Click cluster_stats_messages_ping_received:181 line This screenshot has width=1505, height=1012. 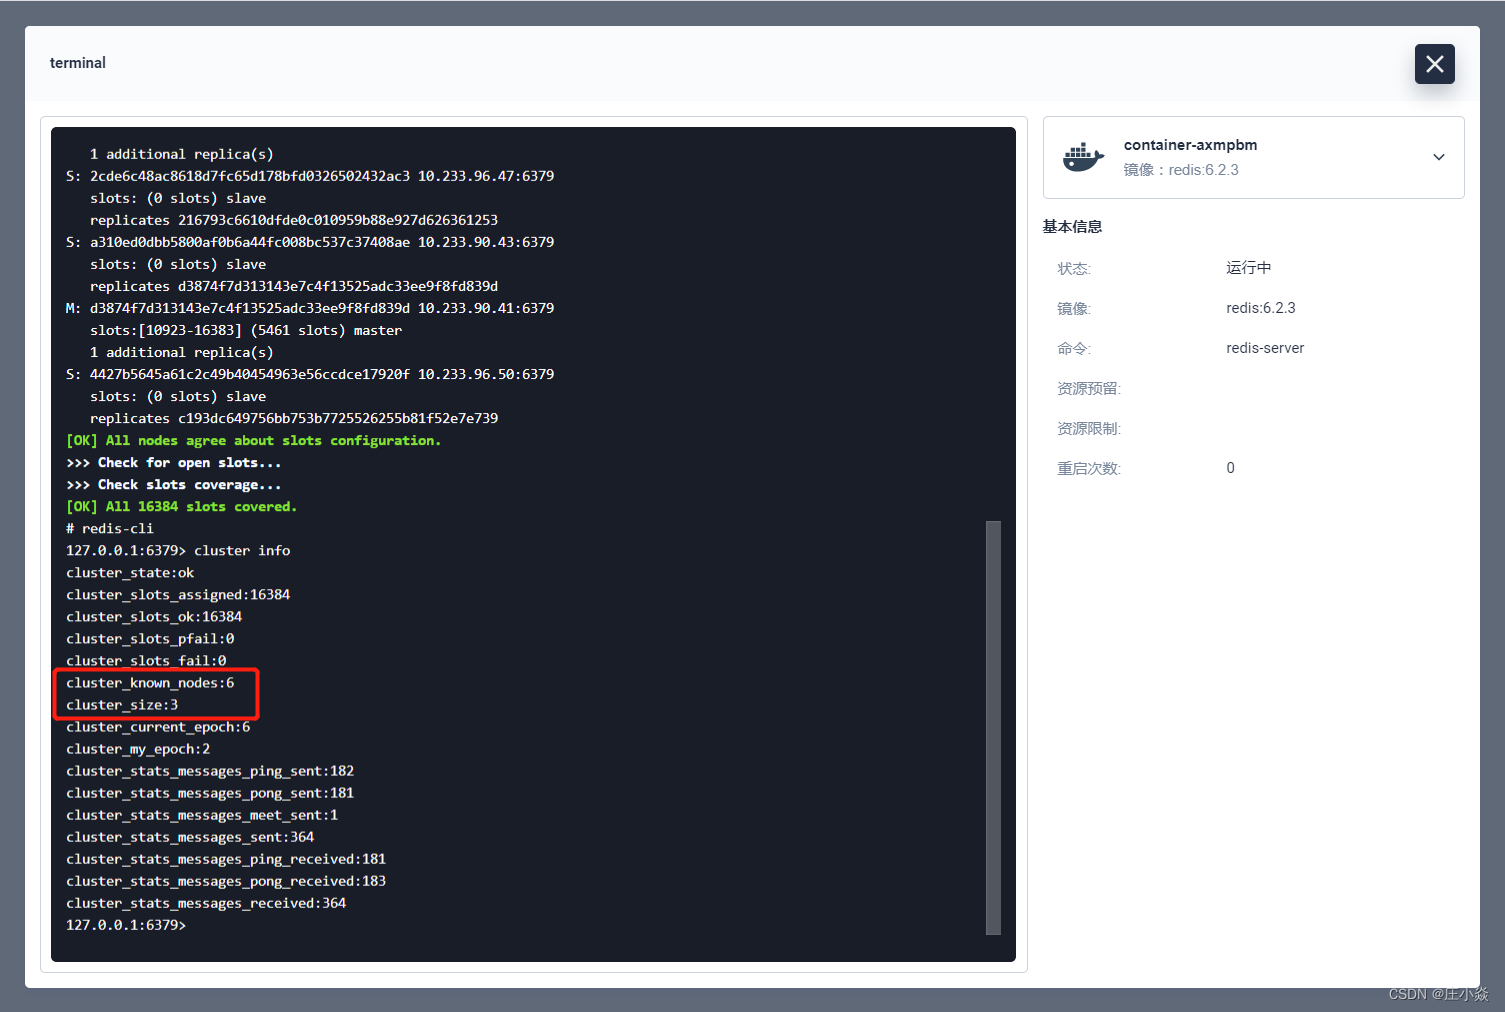226,859
